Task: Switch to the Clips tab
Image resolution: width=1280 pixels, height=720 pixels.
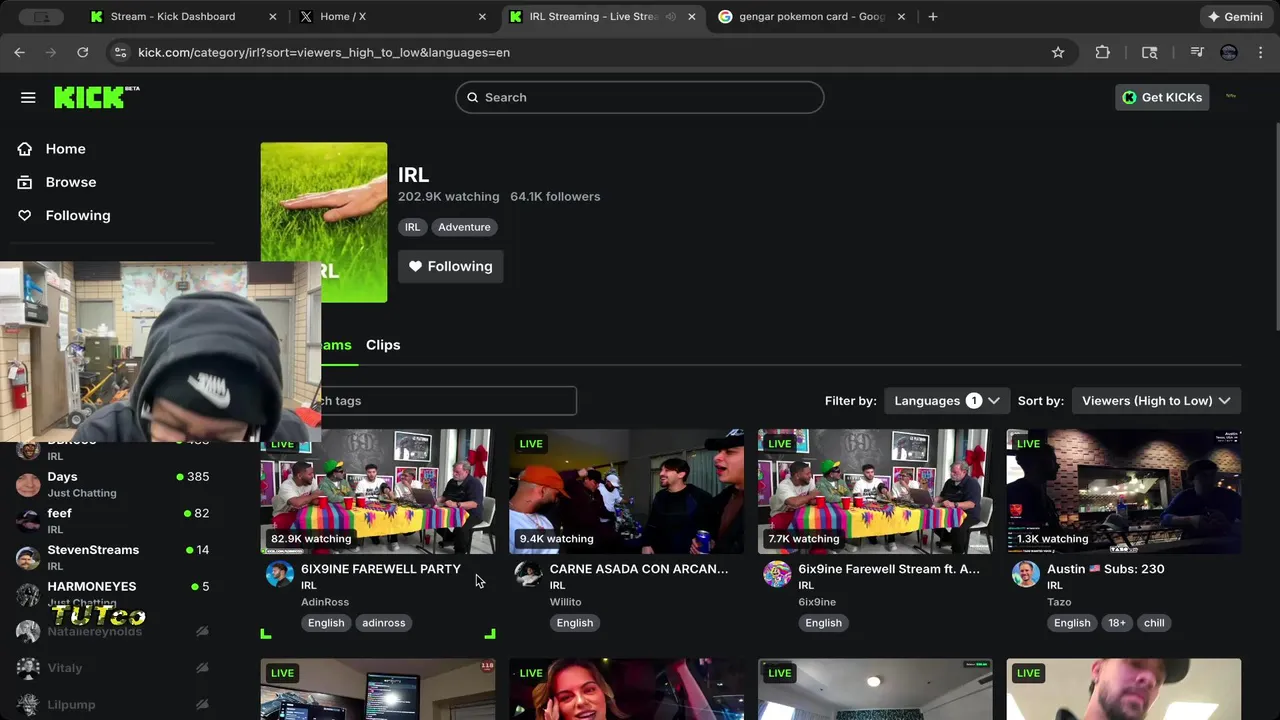Action: point(383,345)
